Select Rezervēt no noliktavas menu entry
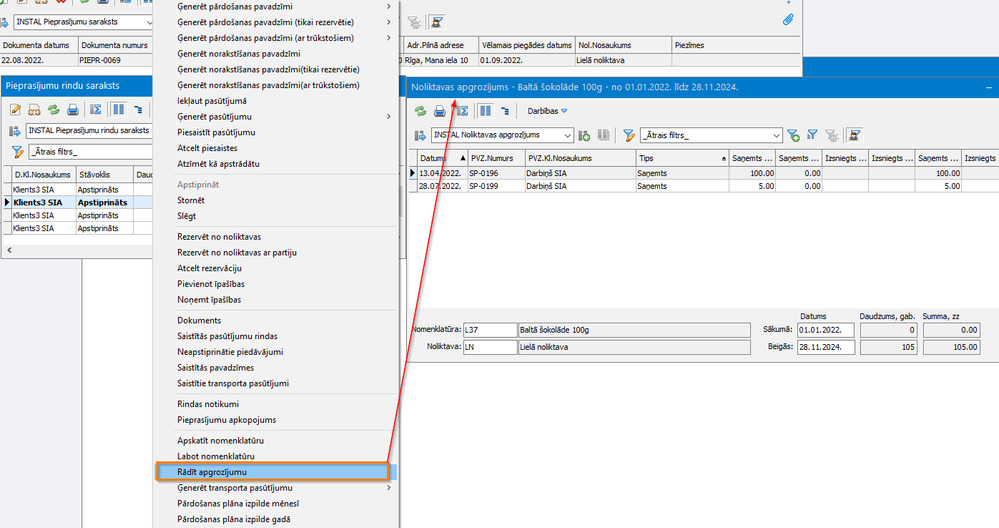999x528 pixels. point(219,236)
